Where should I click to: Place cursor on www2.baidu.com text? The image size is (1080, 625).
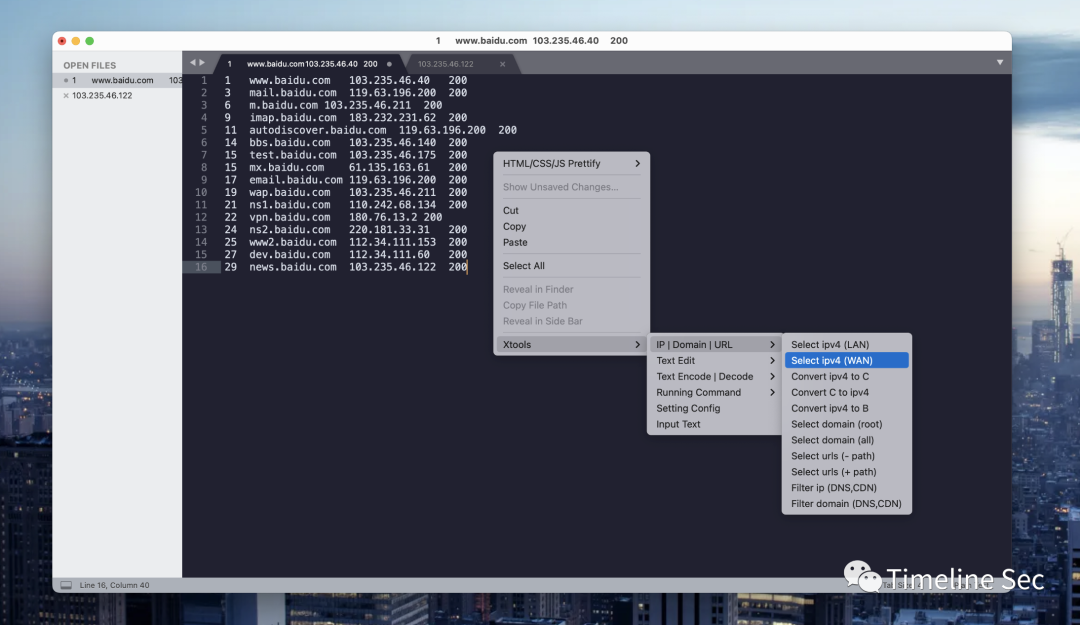pos(293,242)
